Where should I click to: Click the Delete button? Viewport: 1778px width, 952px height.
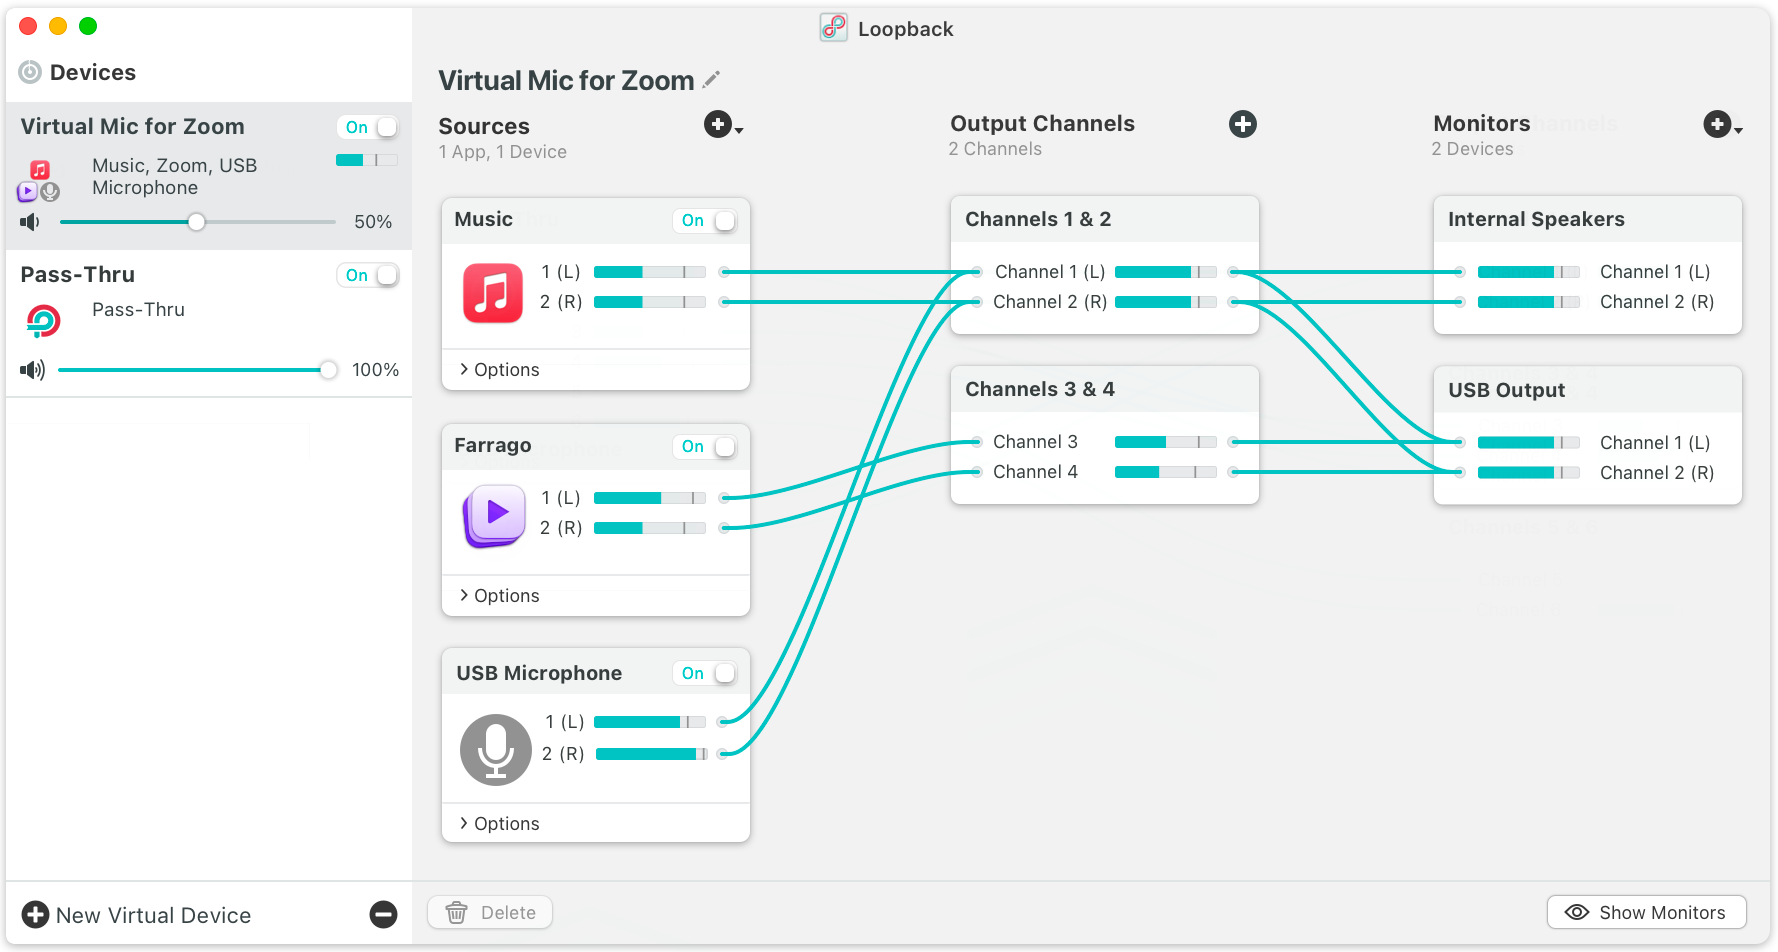(490, 912)
